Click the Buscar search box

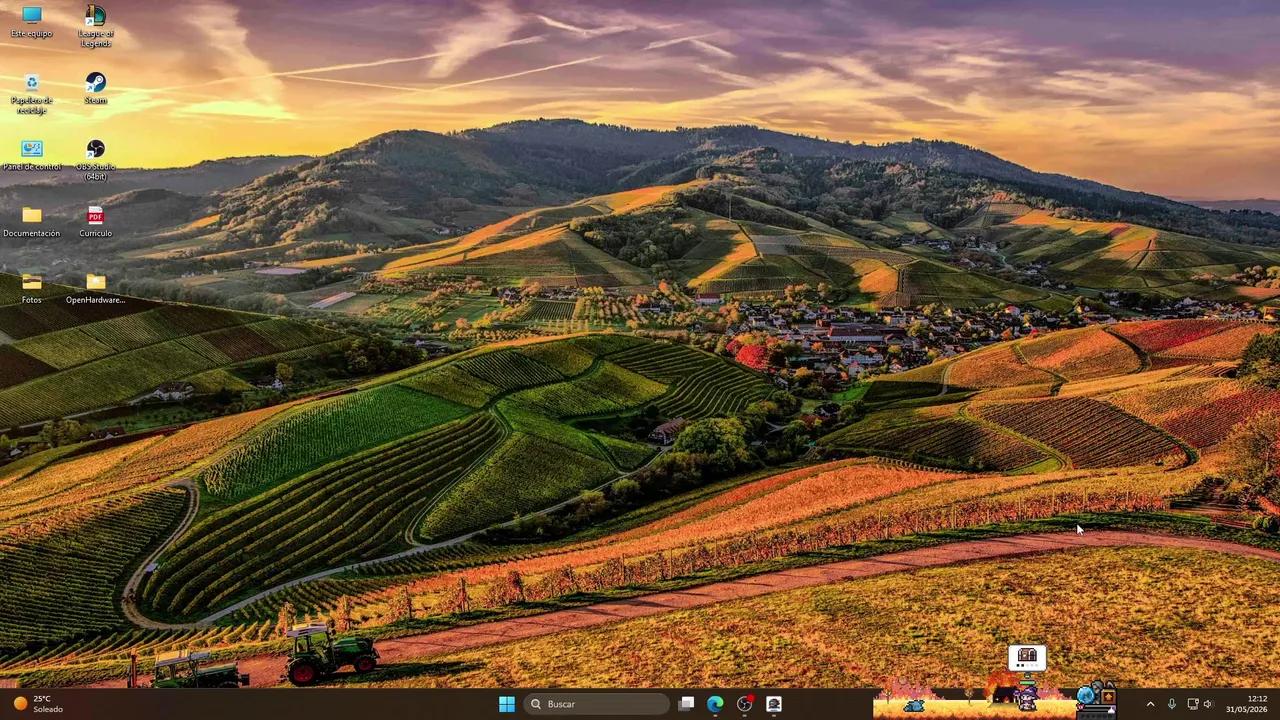597,704
